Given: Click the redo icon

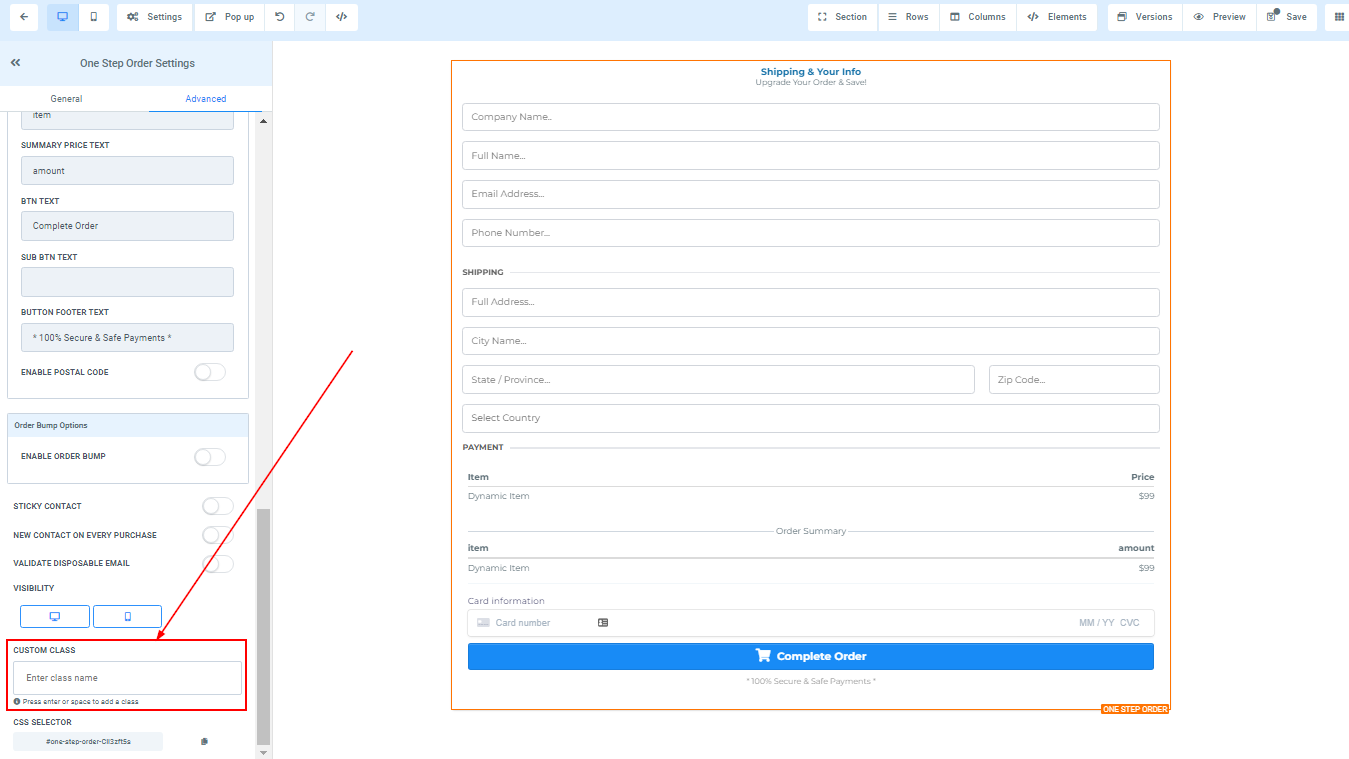Looking at the screenshot, I should point(310,17).
